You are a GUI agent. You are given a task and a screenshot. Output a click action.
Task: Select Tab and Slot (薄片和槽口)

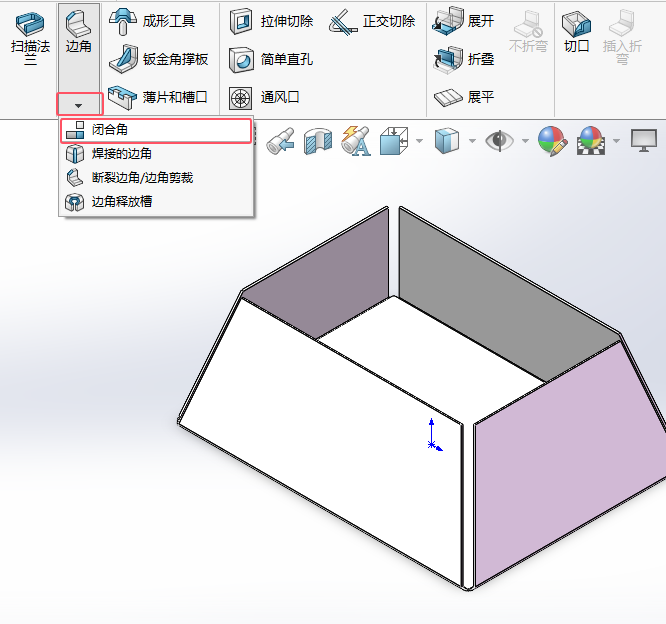[158, 97]
